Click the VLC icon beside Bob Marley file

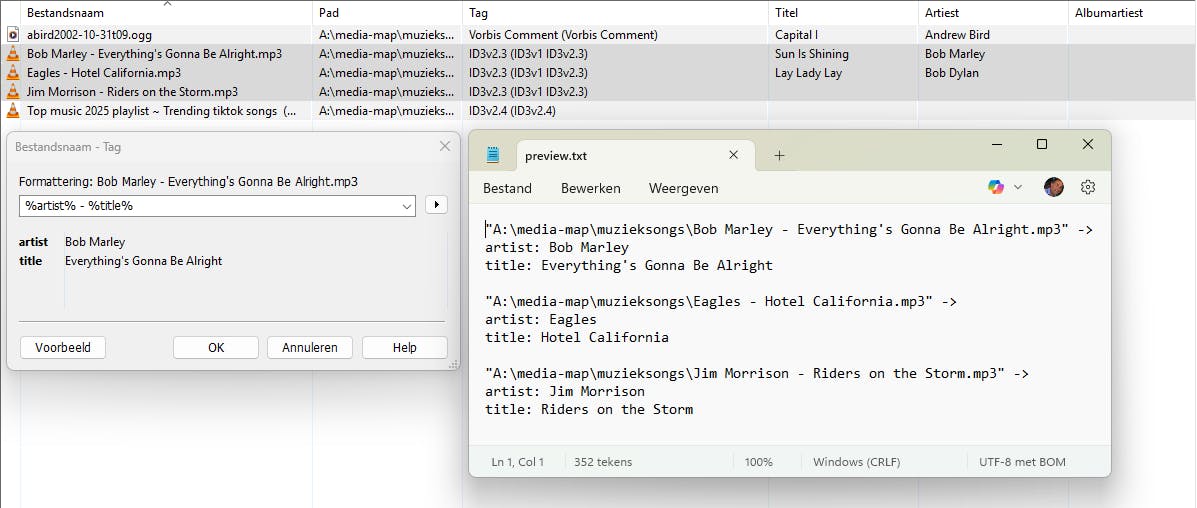point(13,54)
